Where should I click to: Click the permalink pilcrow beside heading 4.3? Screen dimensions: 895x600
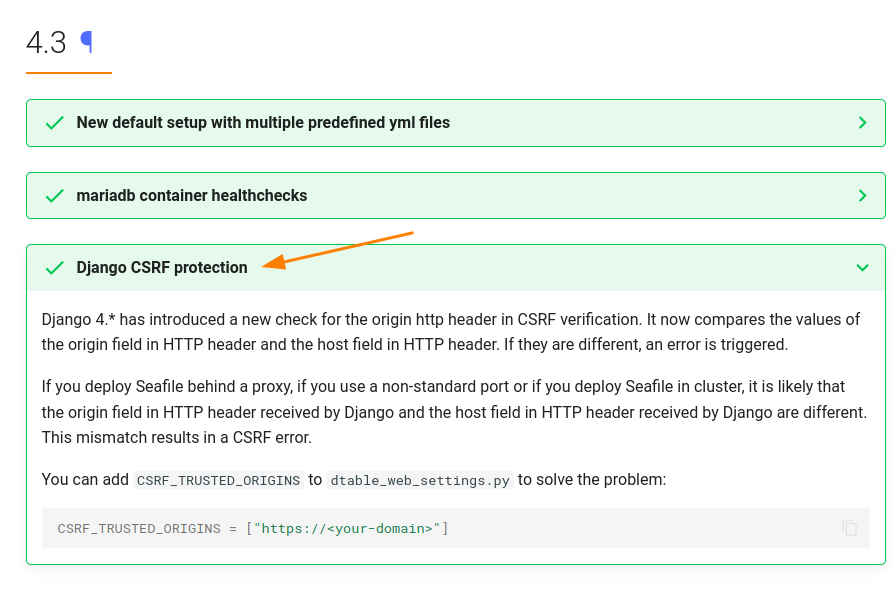pyautogui.click(x=87, y=42)
